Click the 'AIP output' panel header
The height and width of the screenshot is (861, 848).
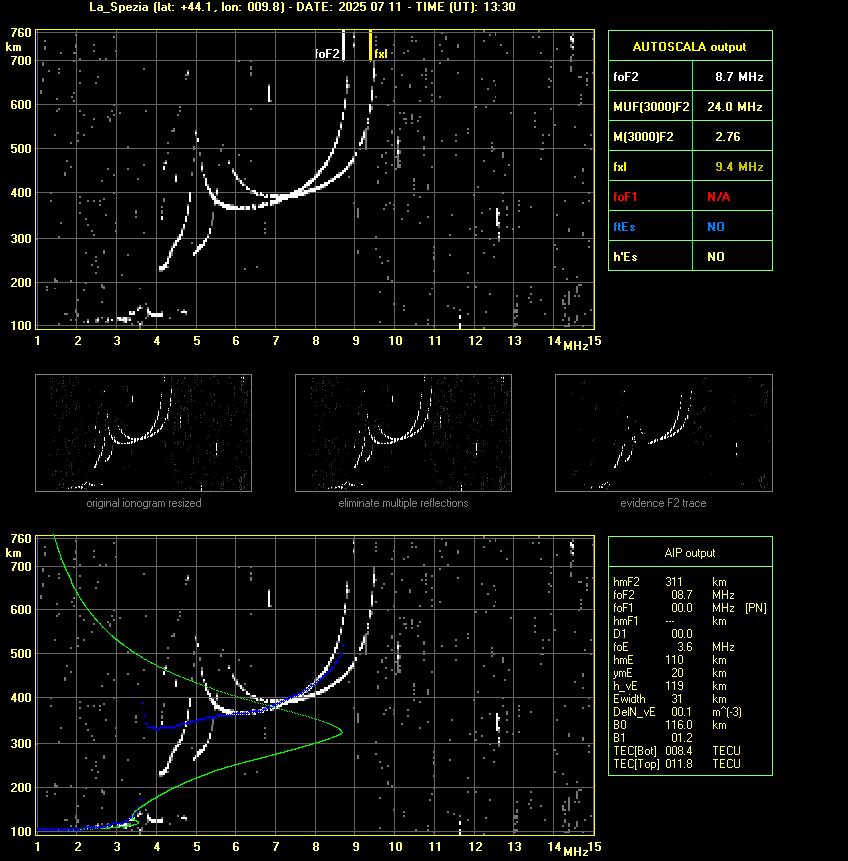coord(690,553)
